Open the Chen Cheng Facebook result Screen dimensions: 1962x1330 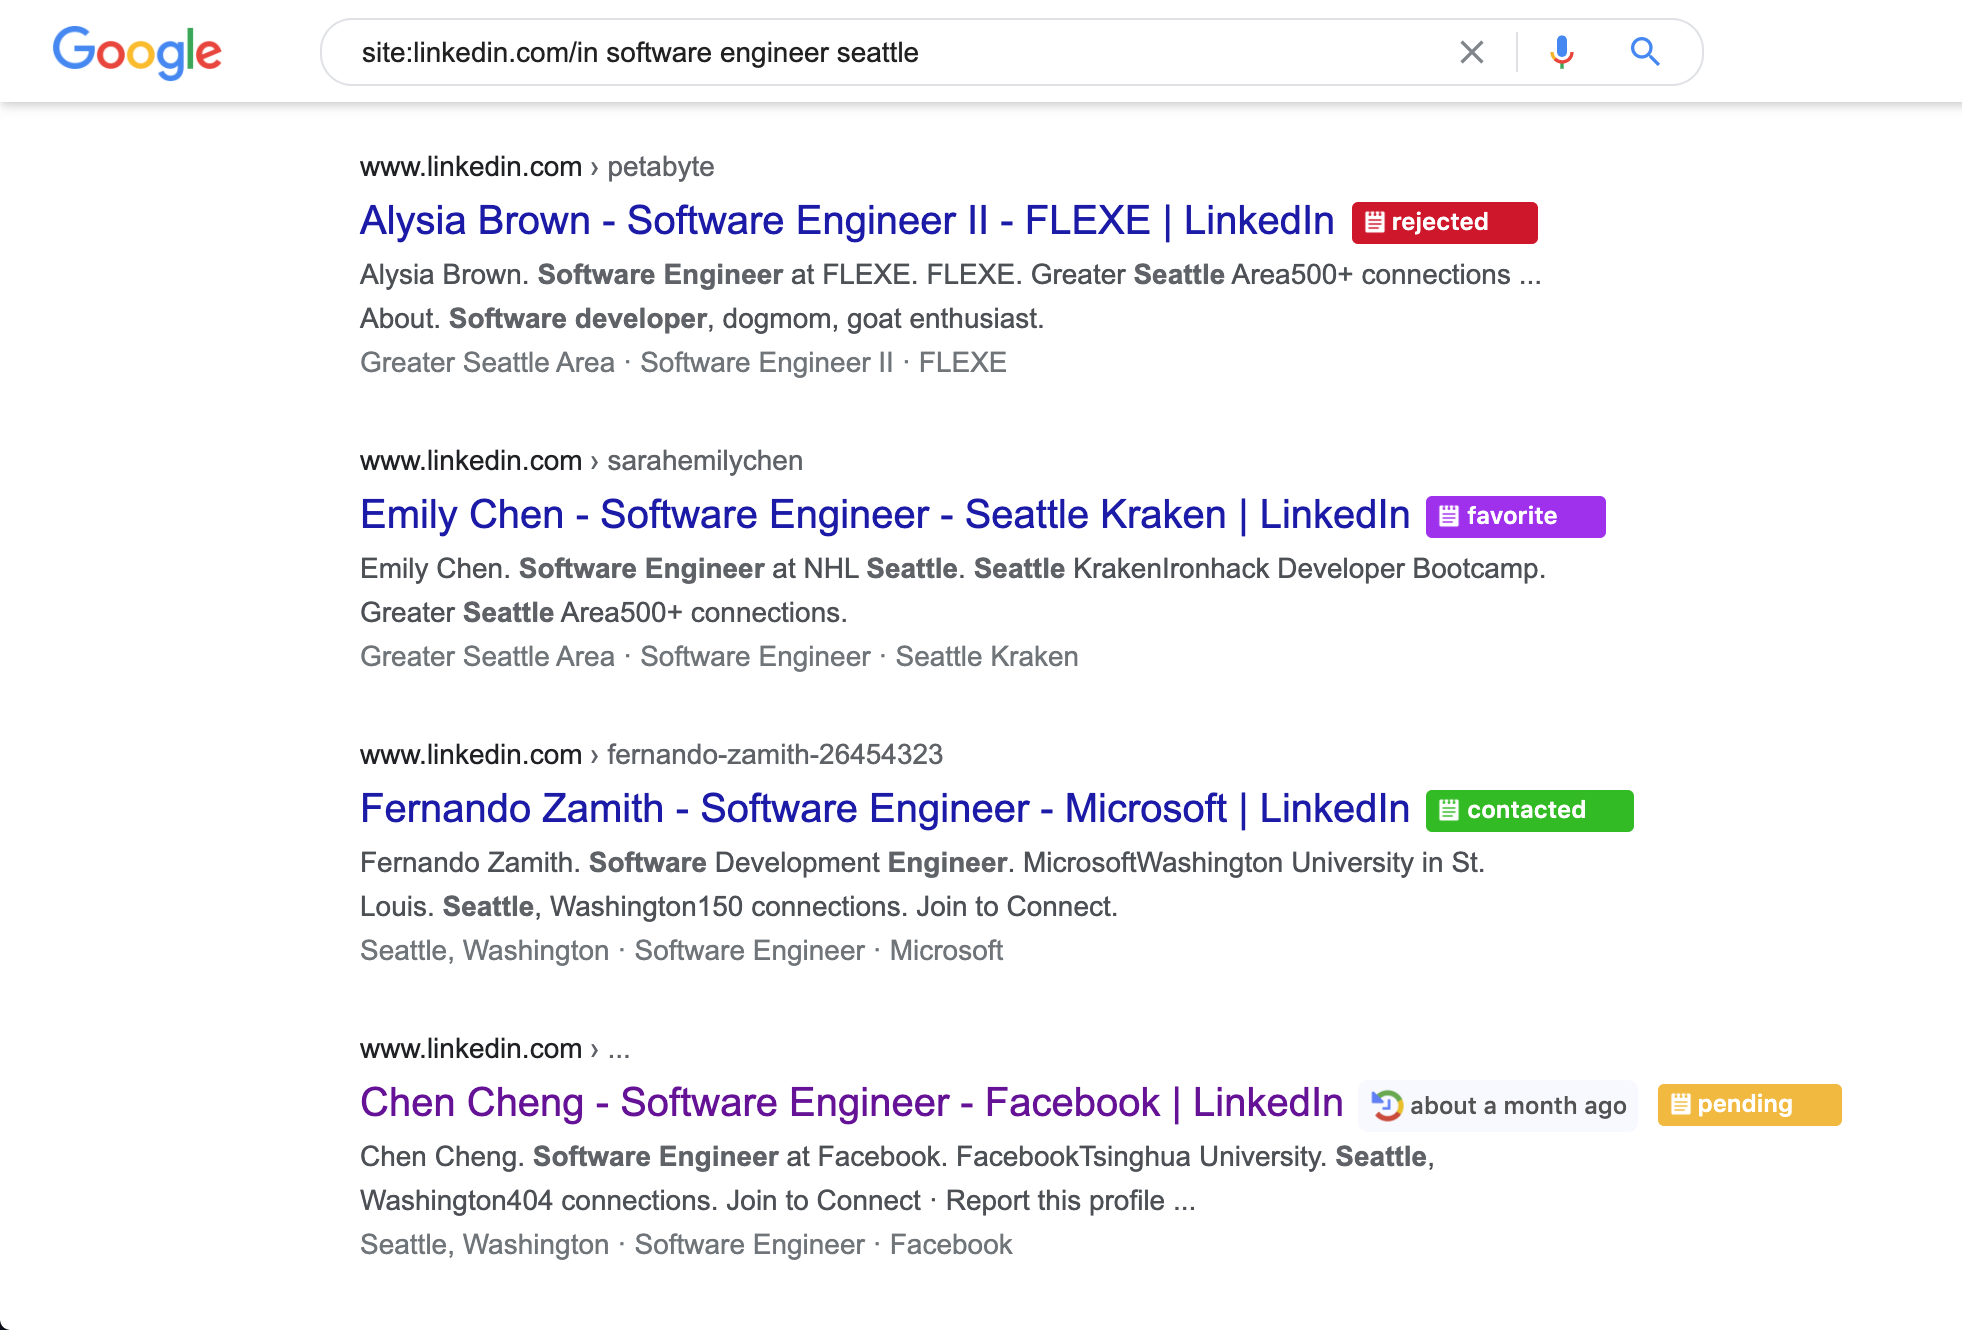852,1103
